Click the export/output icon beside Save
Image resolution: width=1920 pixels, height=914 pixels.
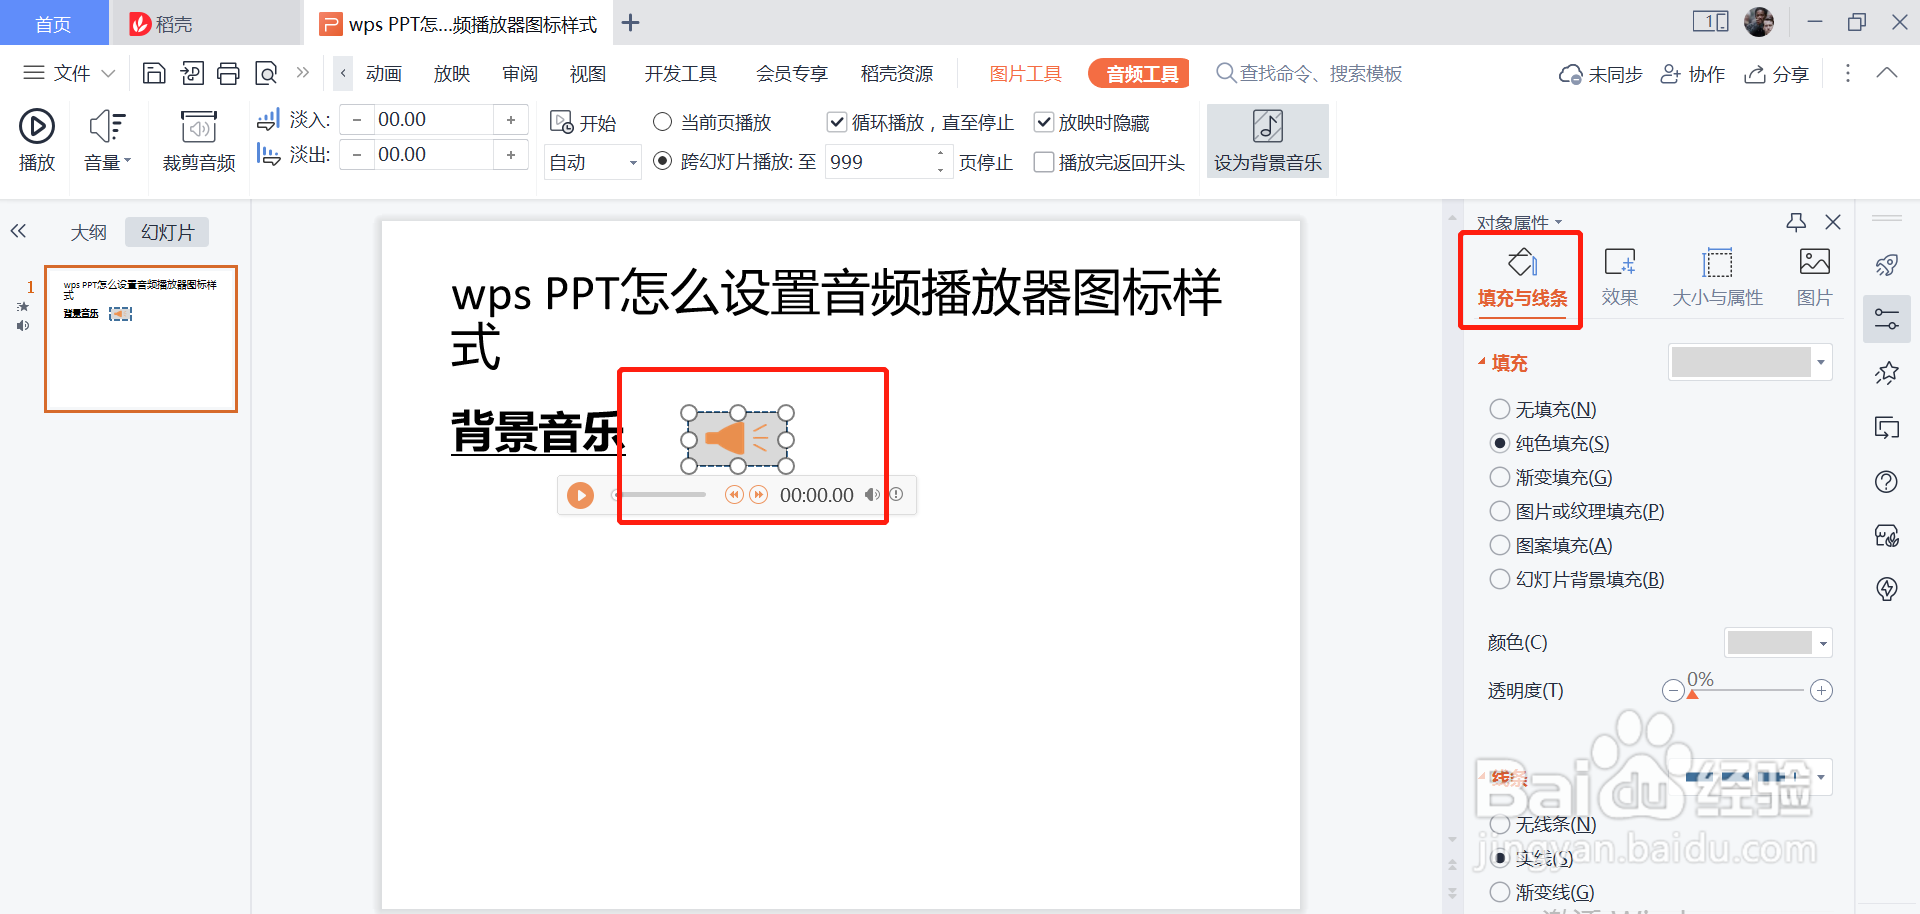point(192,73)
